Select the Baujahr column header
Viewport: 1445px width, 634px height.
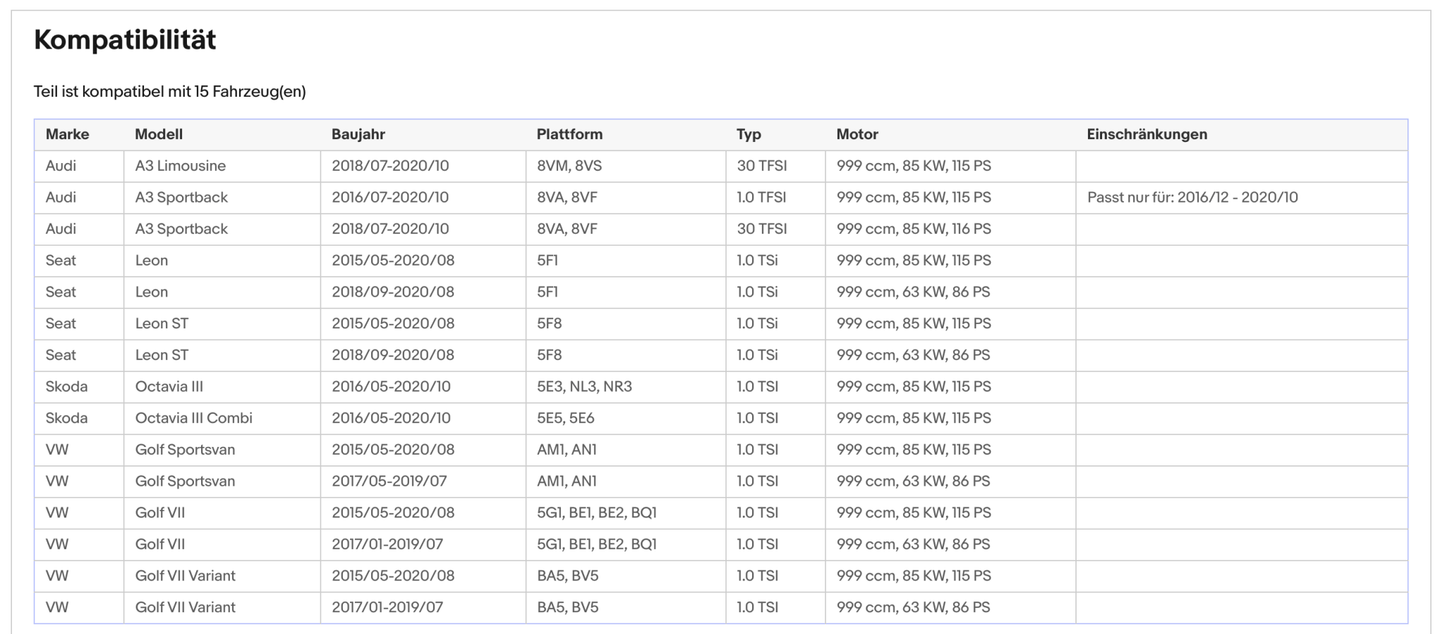pyautogui.click(x=358, y=134)
